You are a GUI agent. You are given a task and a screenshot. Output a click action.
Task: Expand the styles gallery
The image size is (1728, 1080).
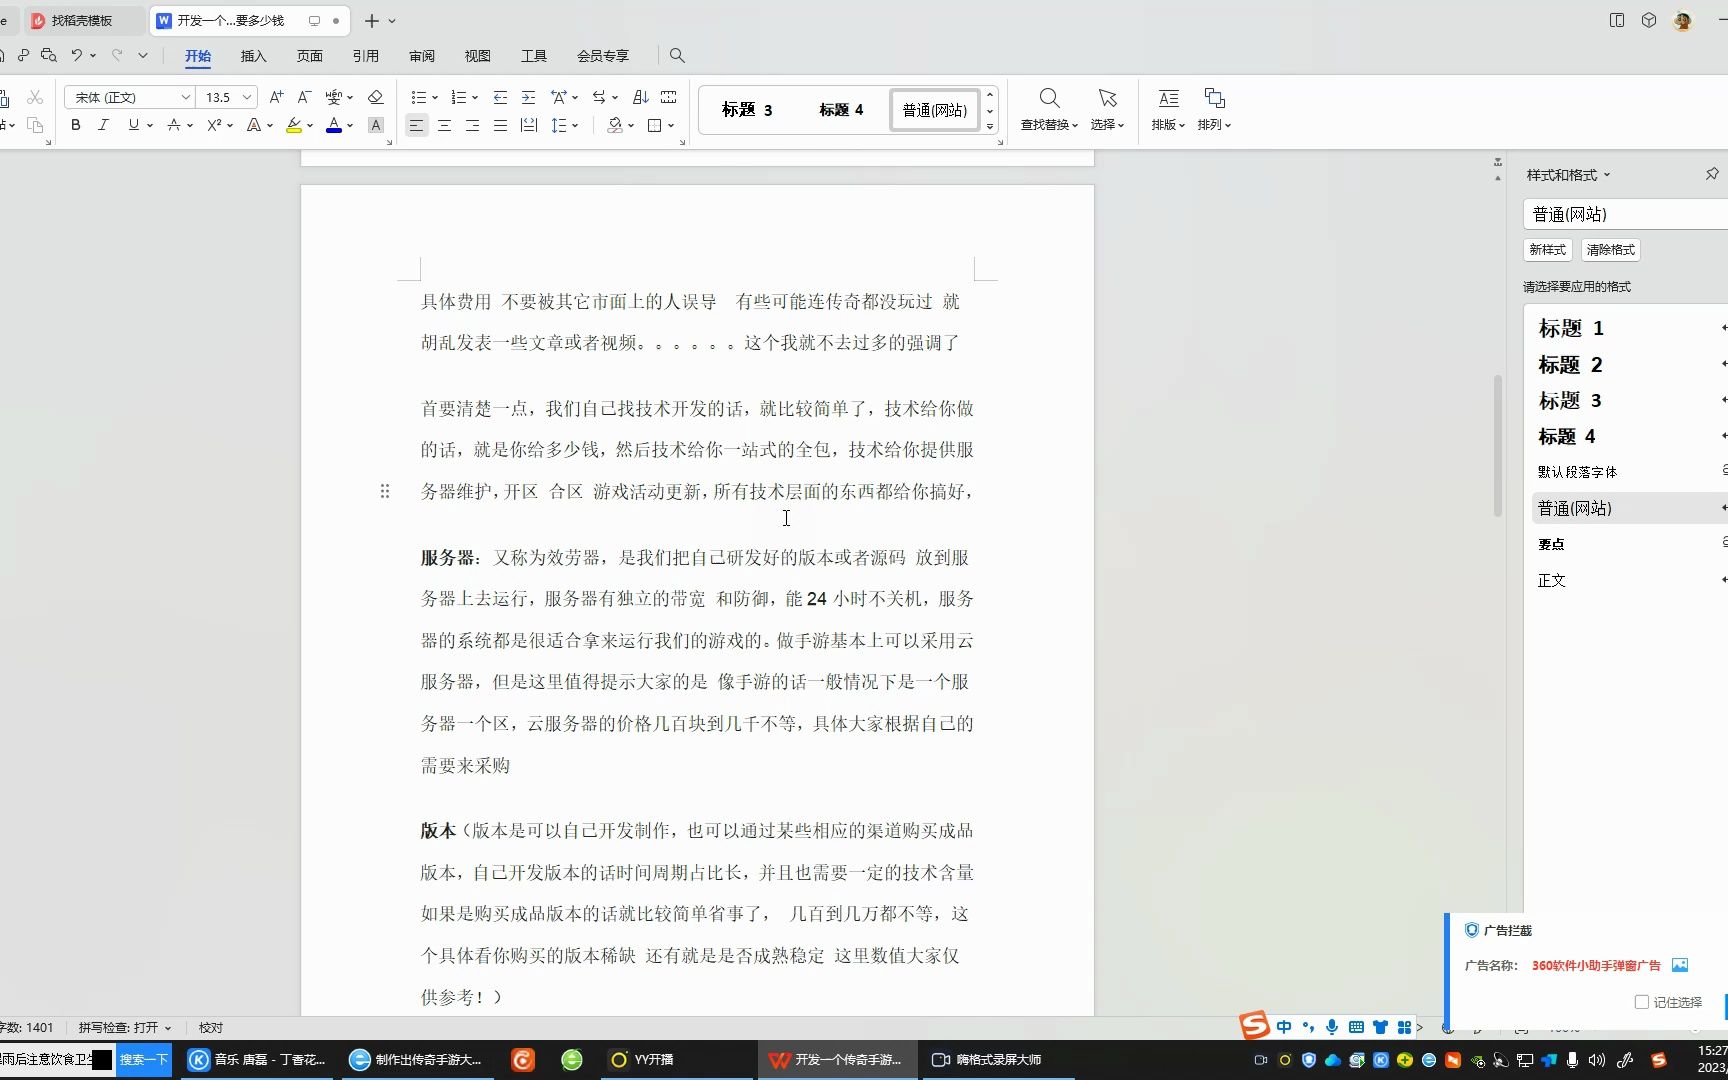(990, 127)
